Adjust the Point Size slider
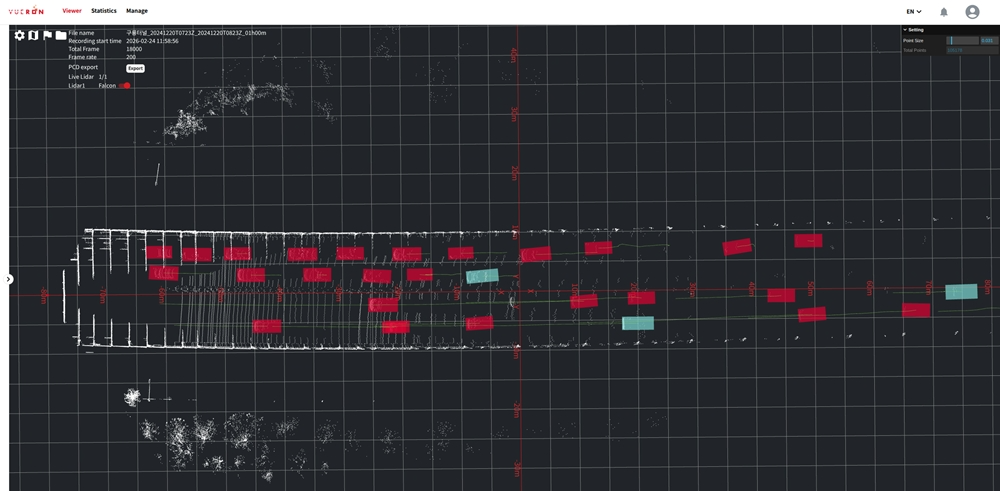 click(x=962, y=40)
